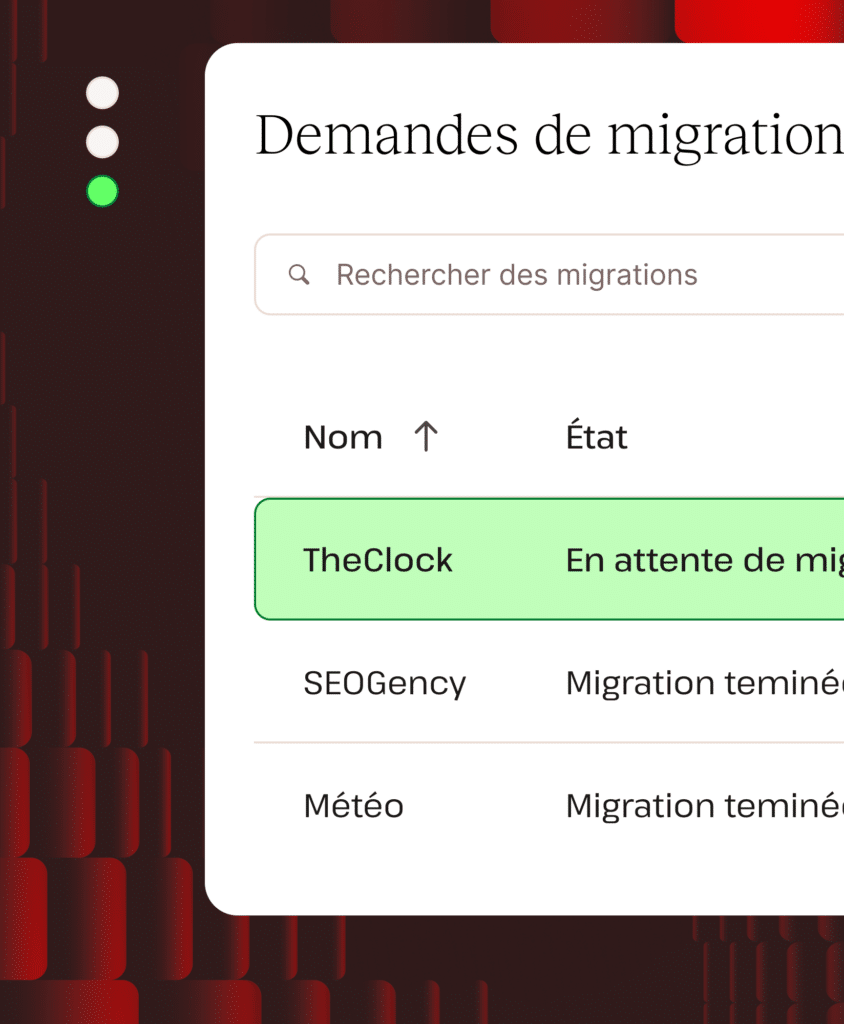
Task: Sort by the État column header
Action: click(597, 437)
